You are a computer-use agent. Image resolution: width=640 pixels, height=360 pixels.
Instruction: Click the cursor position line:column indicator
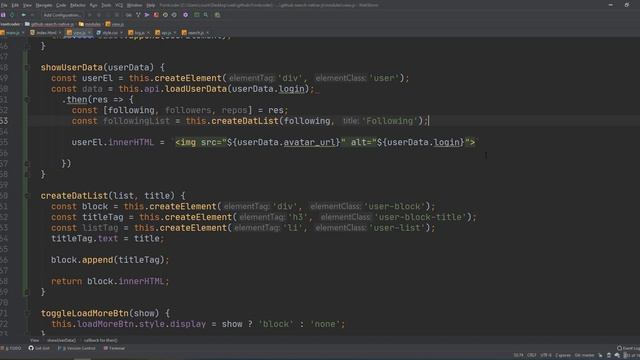[x=518, y=355]
